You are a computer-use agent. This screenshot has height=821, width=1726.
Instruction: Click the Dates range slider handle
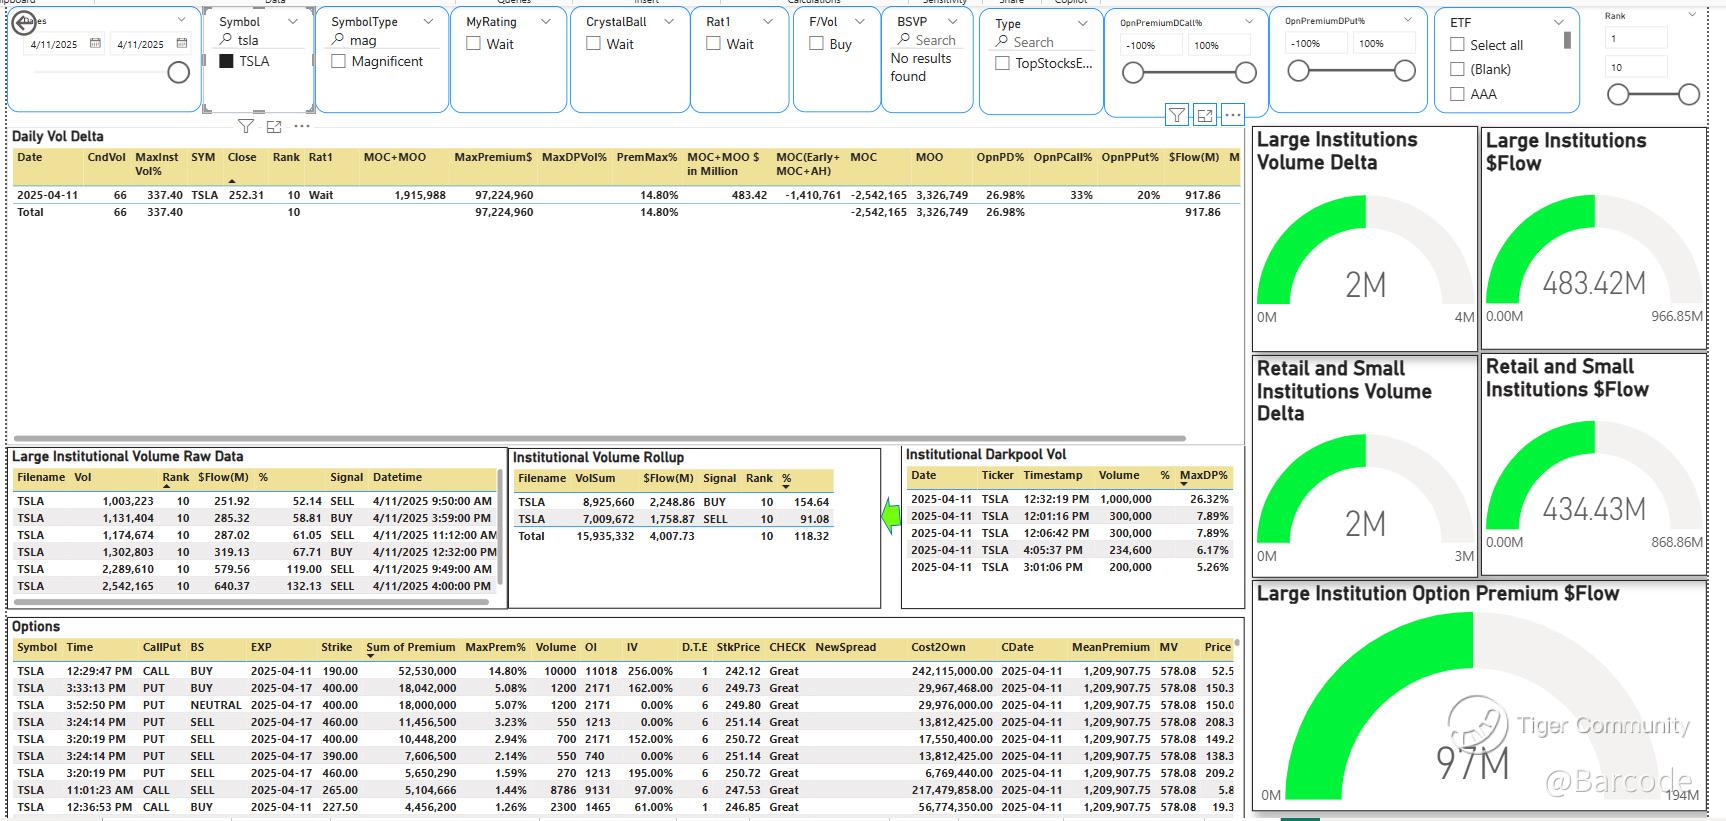point(179,72)
